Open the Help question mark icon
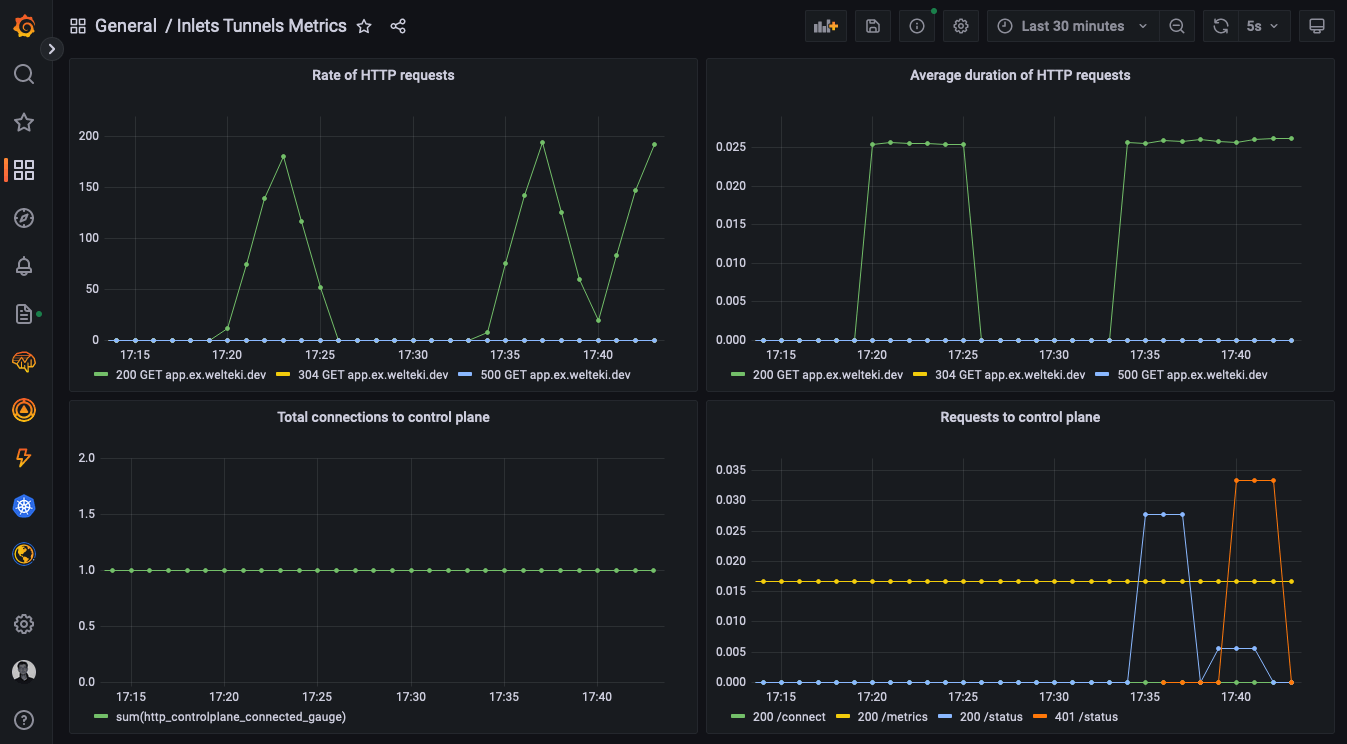 tap(24, 720)
